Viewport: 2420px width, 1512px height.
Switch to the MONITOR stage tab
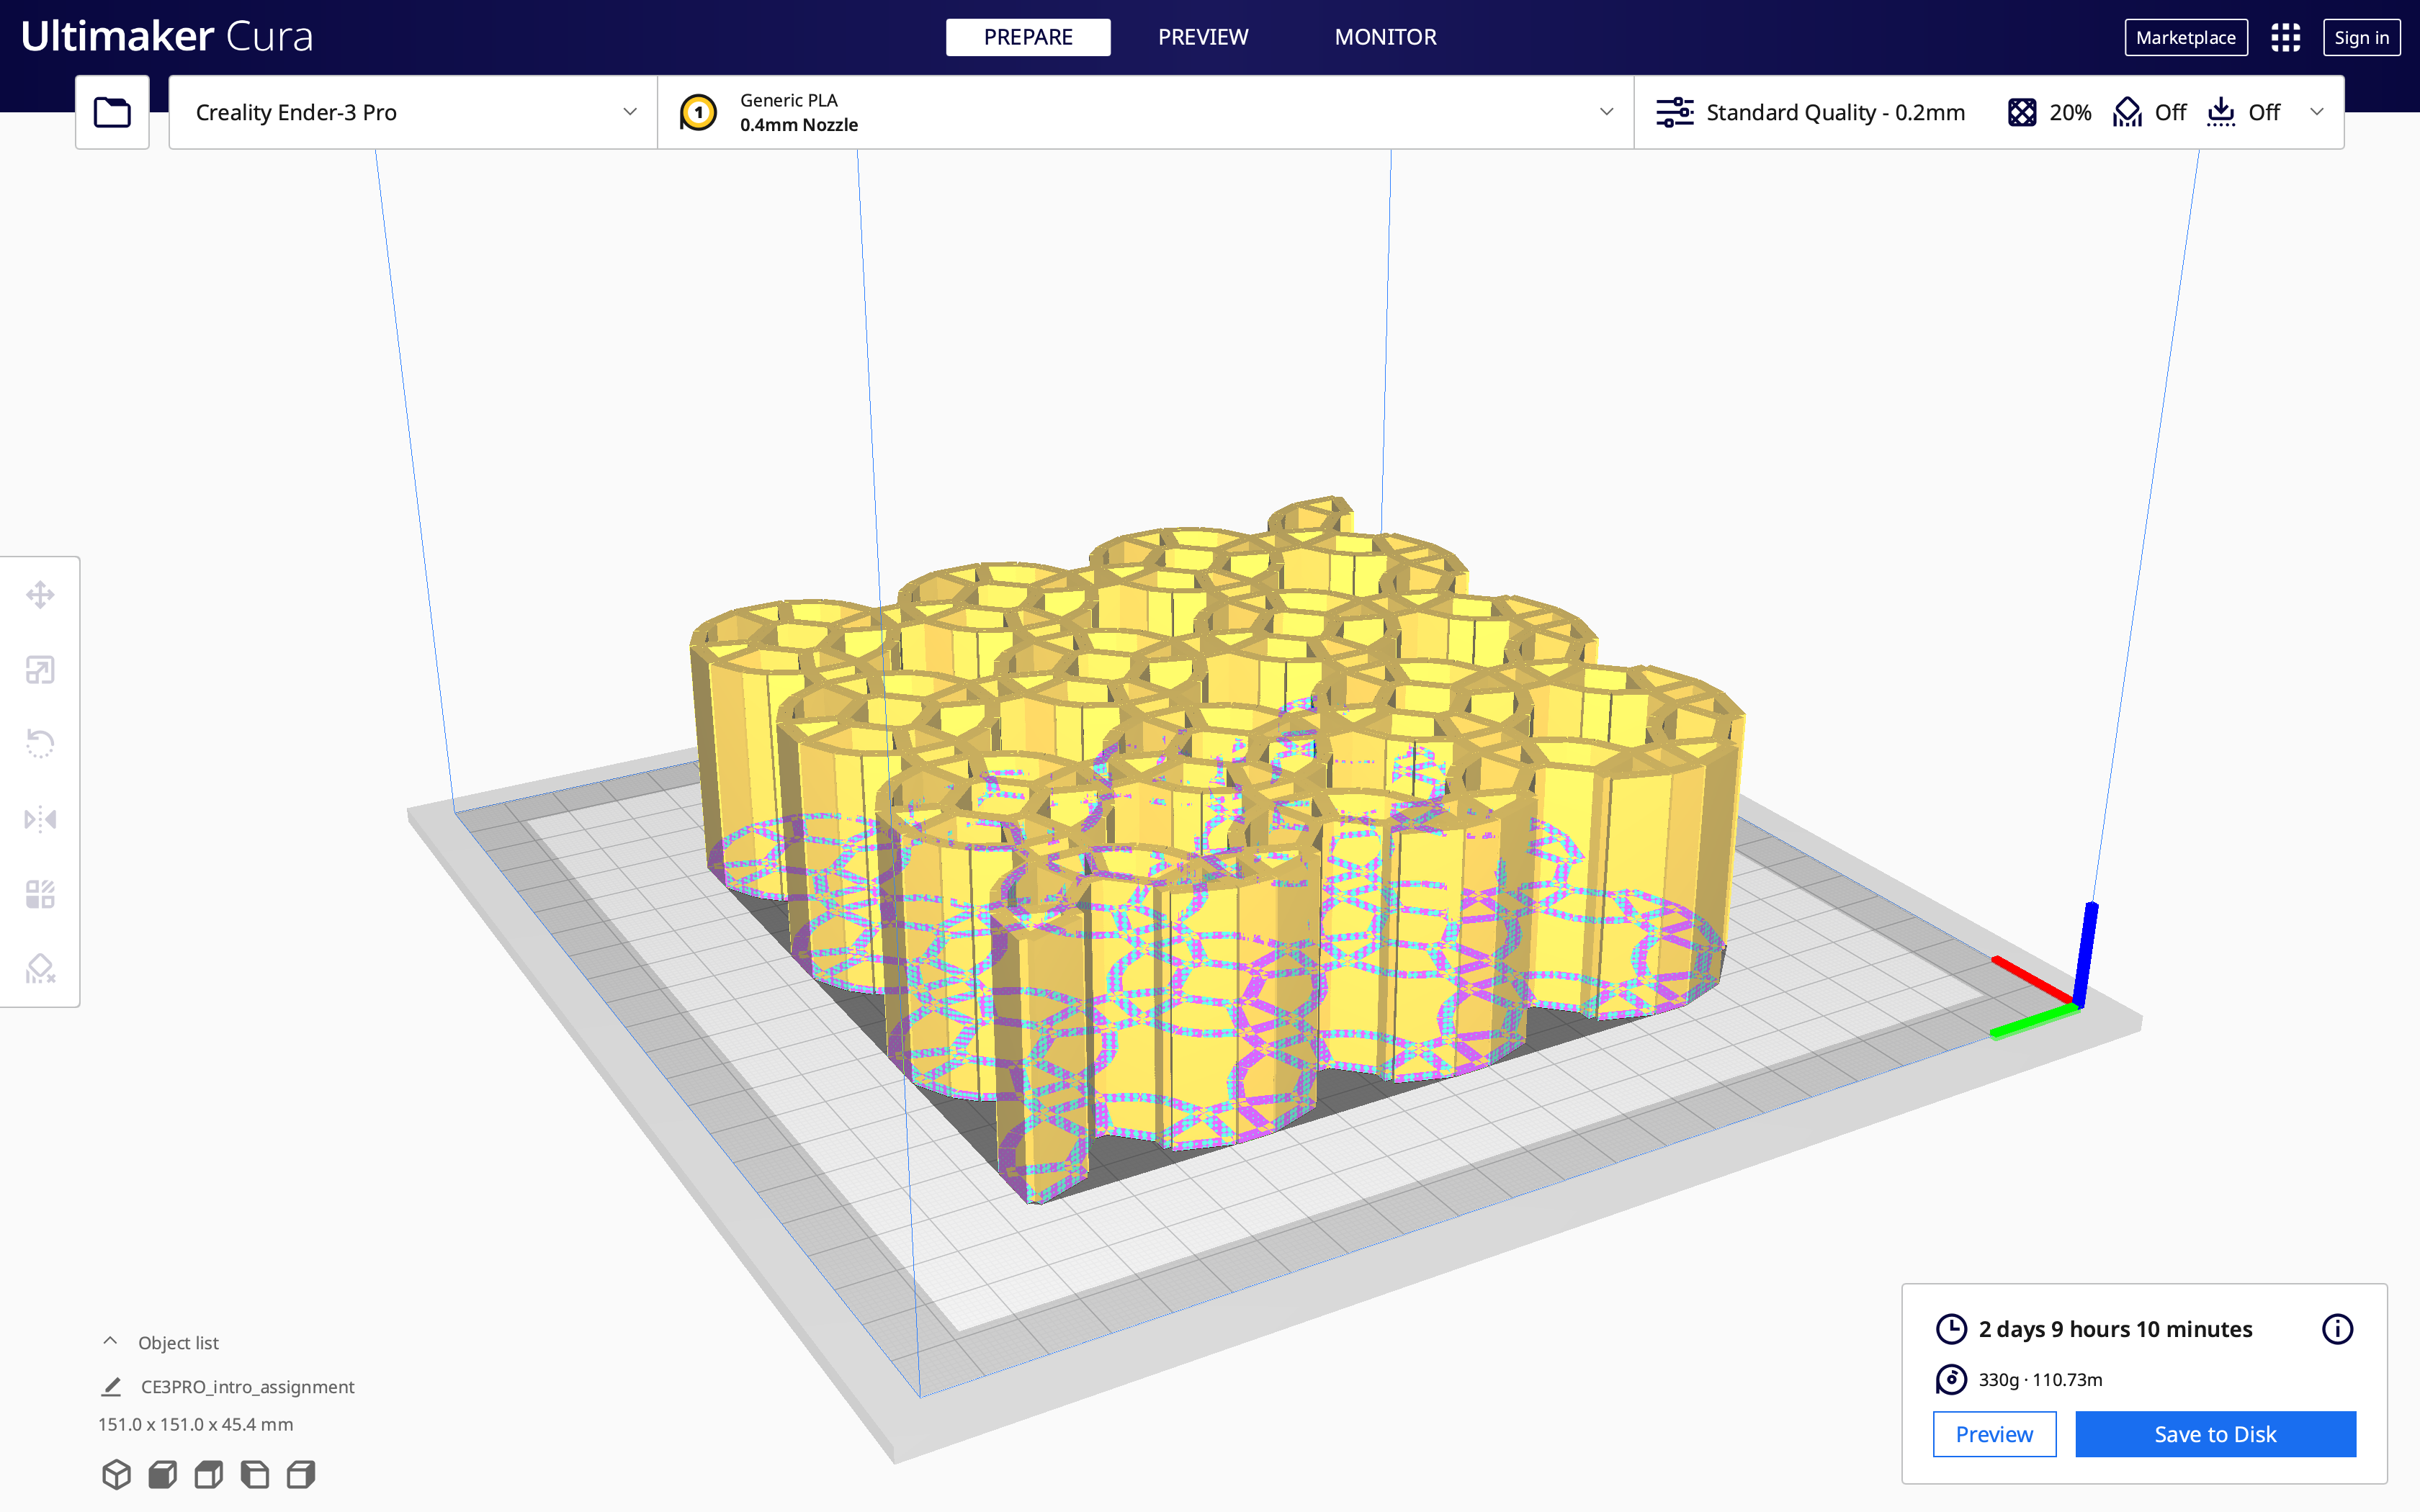(1385, 37)
